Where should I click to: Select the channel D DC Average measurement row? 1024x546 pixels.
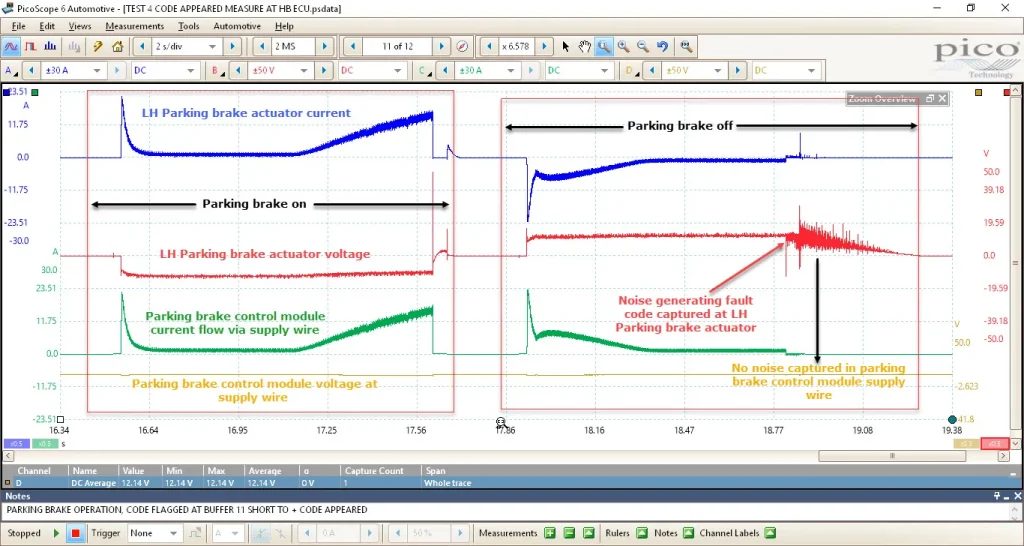click(512, 483)
